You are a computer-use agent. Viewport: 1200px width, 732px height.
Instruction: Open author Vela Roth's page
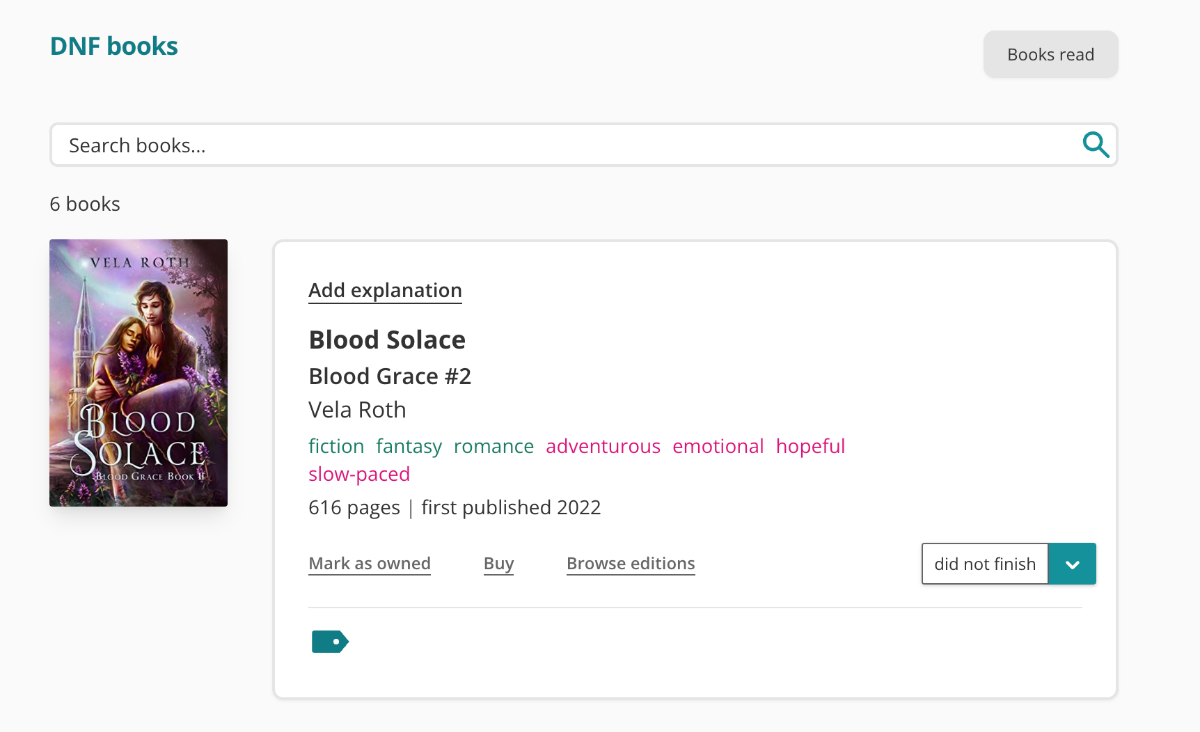point(357,410)
